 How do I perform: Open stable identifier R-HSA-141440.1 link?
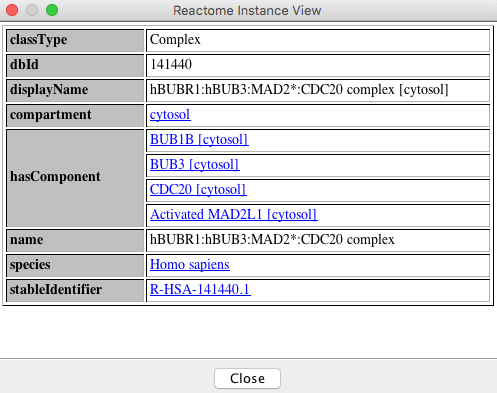pyautogui.click(x=200, y=290)
